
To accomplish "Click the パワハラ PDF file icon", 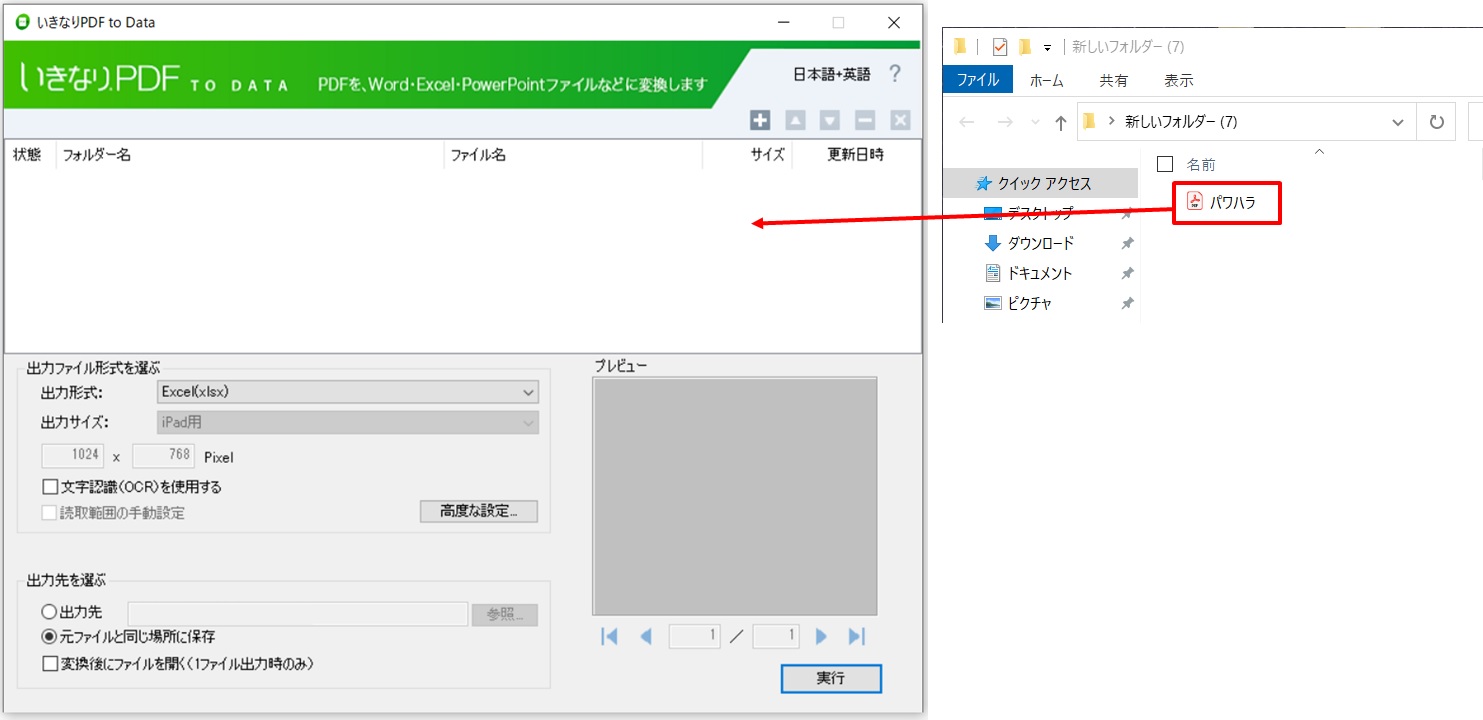I will pyautogui.click(x=1194, y=202).
